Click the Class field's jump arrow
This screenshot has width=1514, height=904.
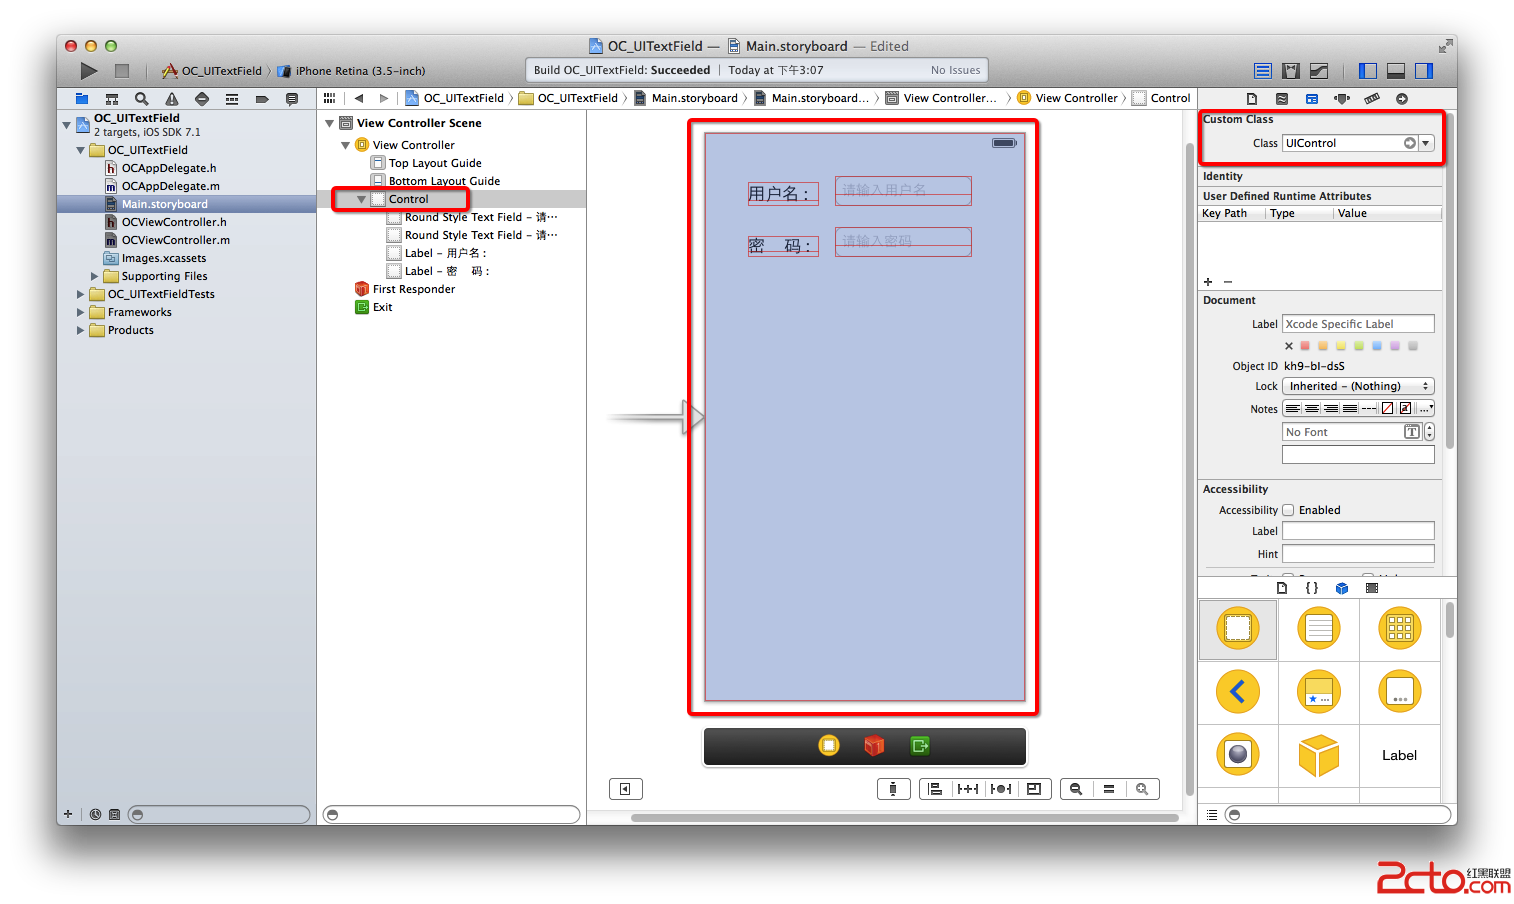[x=1409, y=143]
